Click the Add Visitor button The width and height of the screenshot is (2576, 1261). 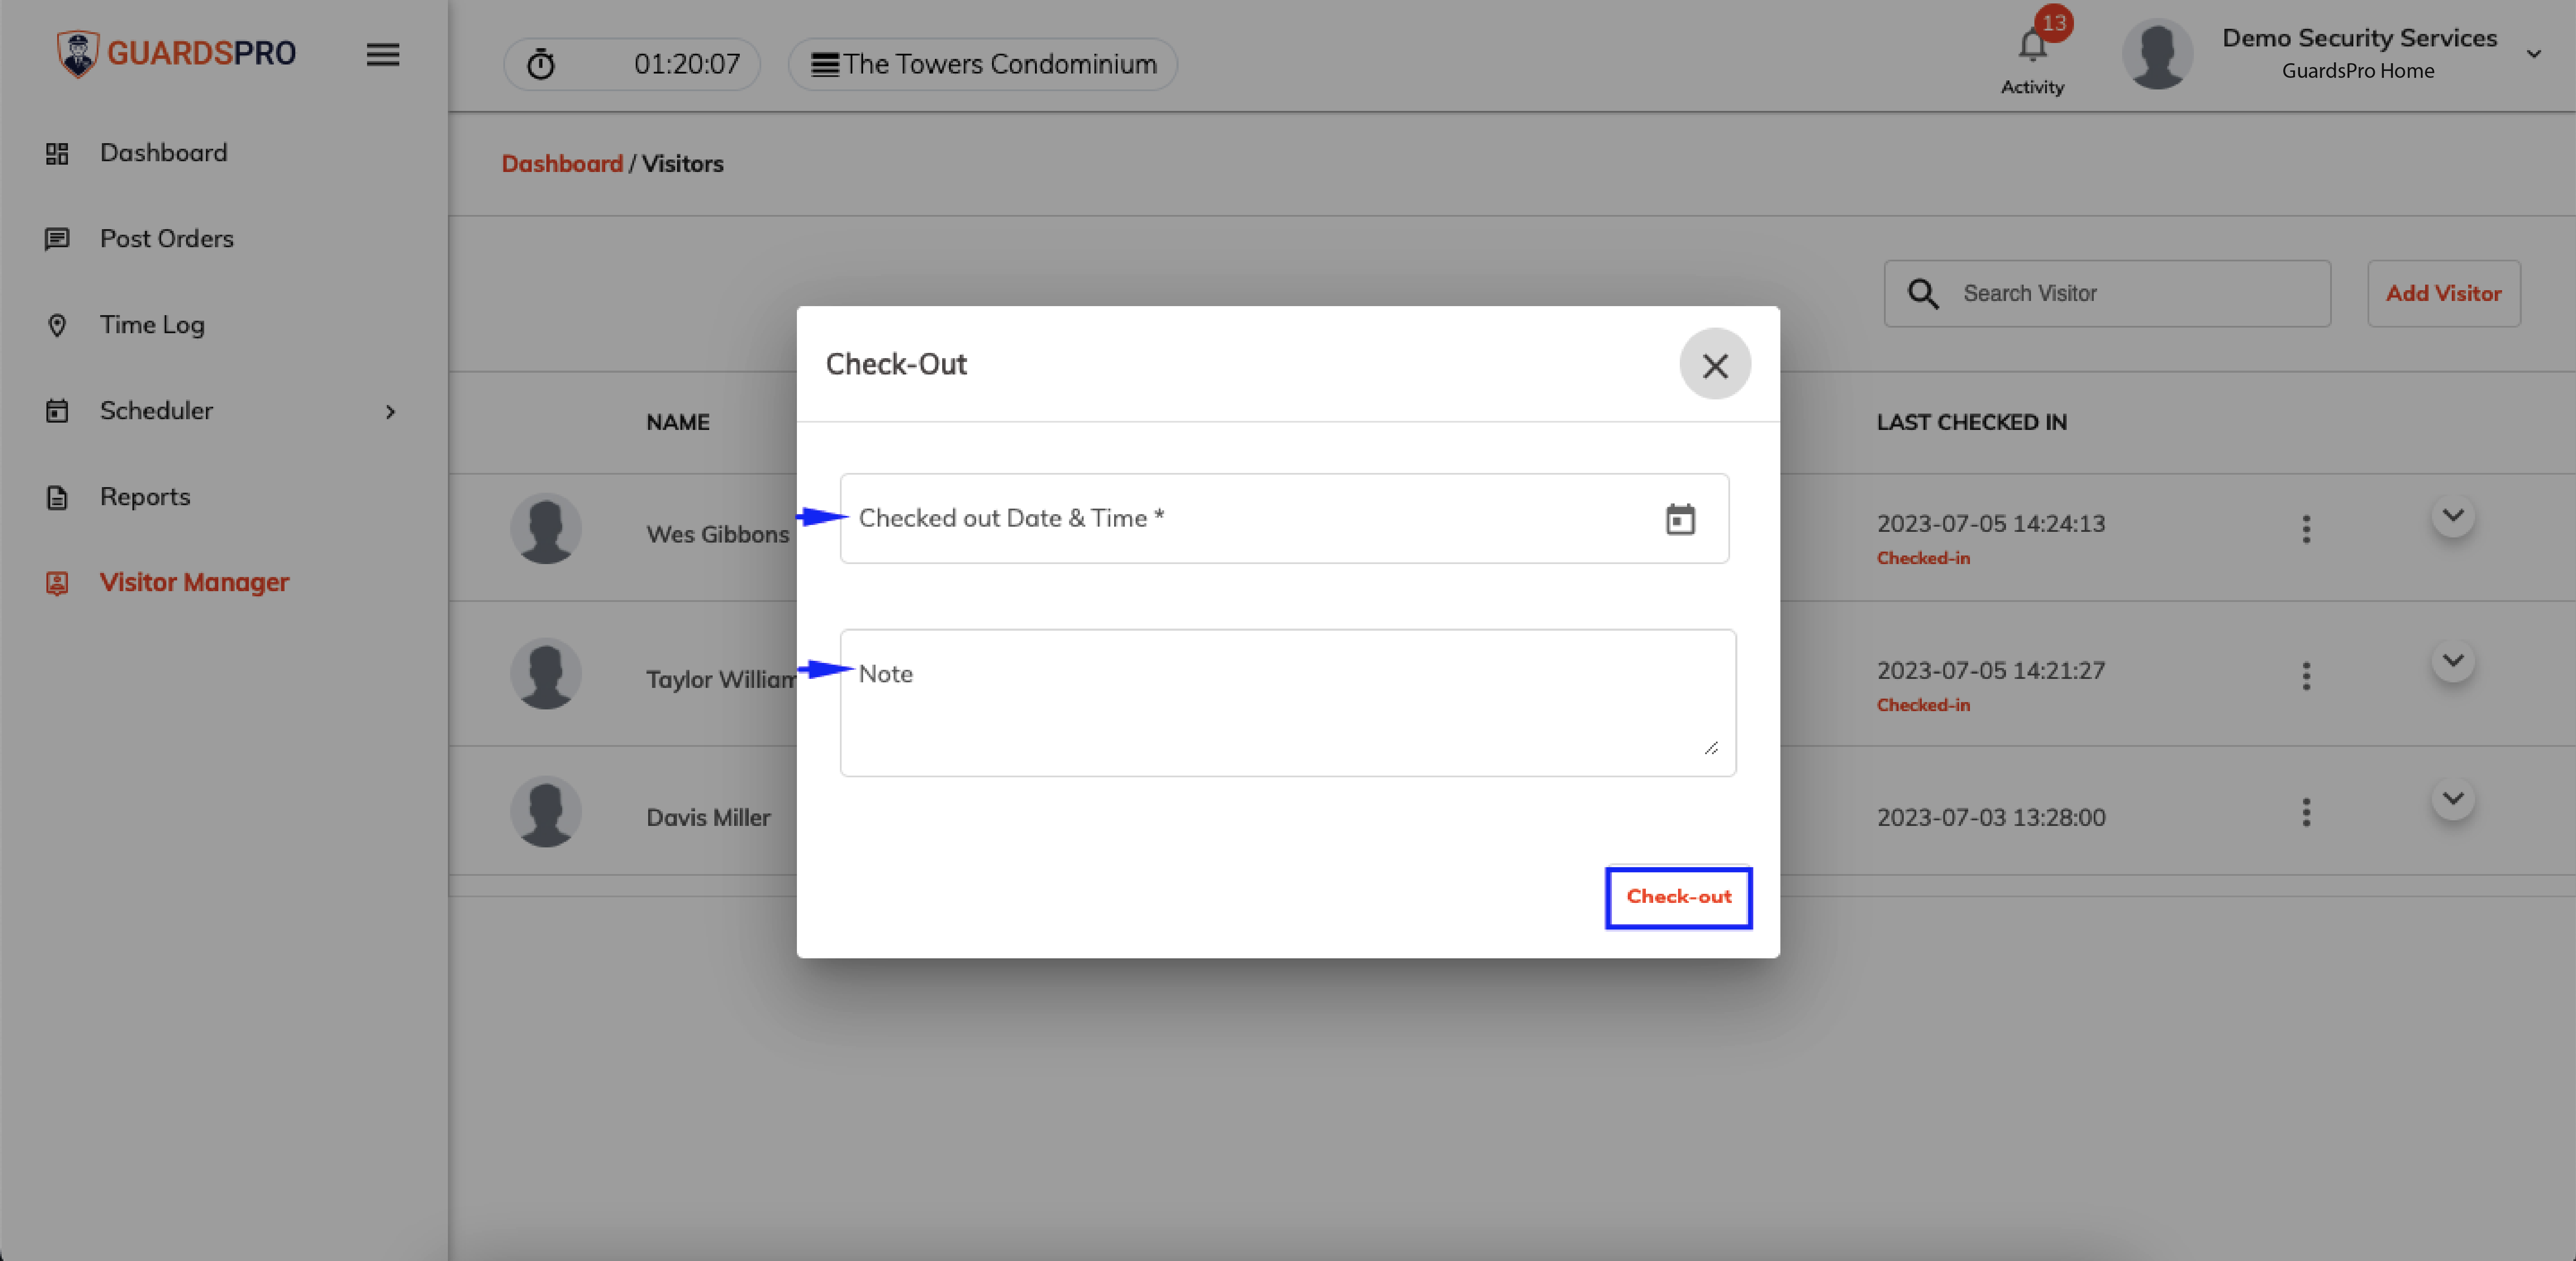(x=2443, y=294)
